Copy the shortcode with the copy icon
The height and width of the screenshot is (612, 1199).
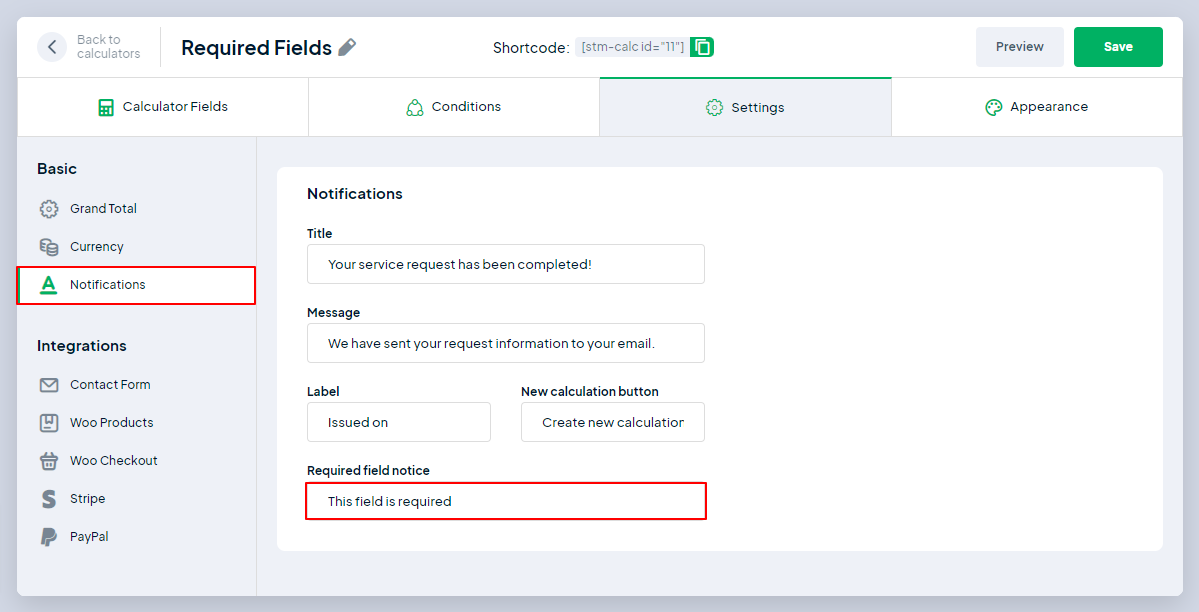coord(702,47)
